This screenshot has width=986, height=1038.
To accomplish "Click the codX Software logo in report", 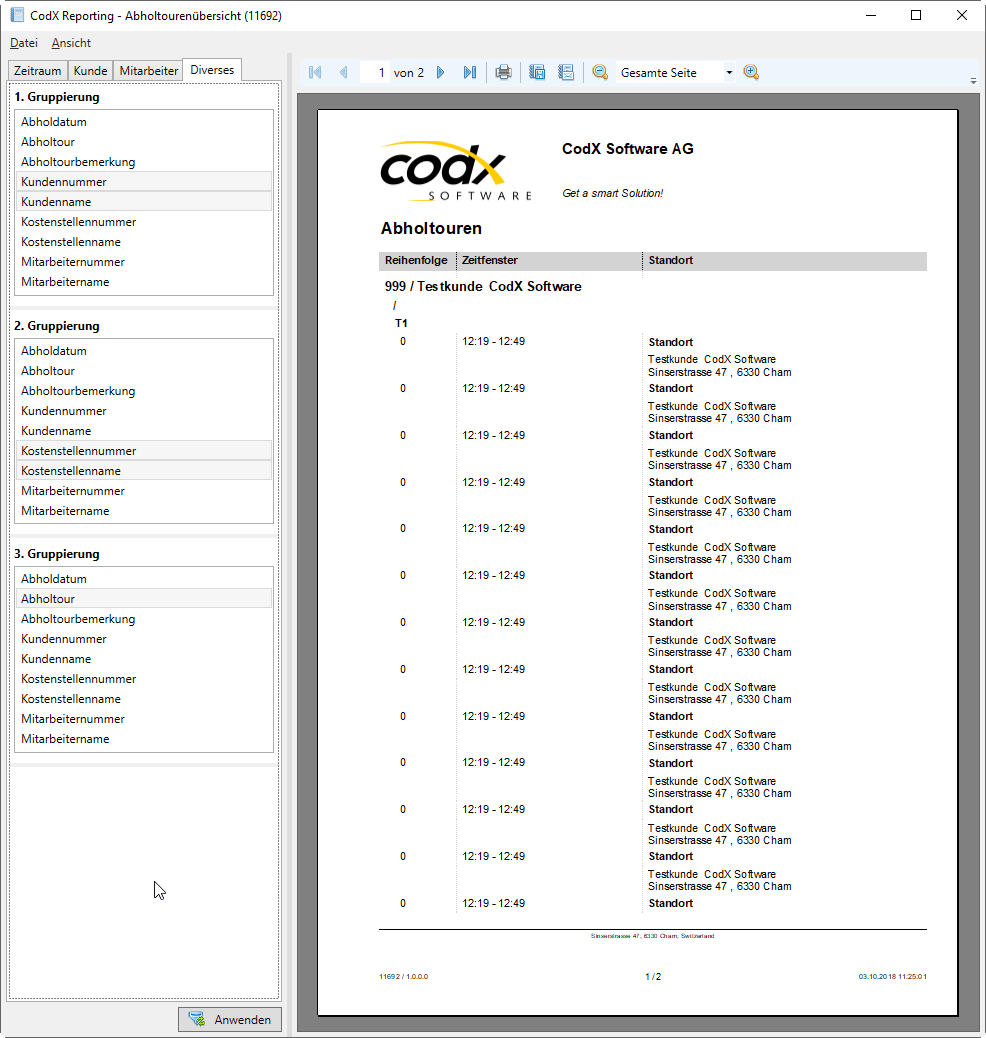I will click(x=456, y=171).
